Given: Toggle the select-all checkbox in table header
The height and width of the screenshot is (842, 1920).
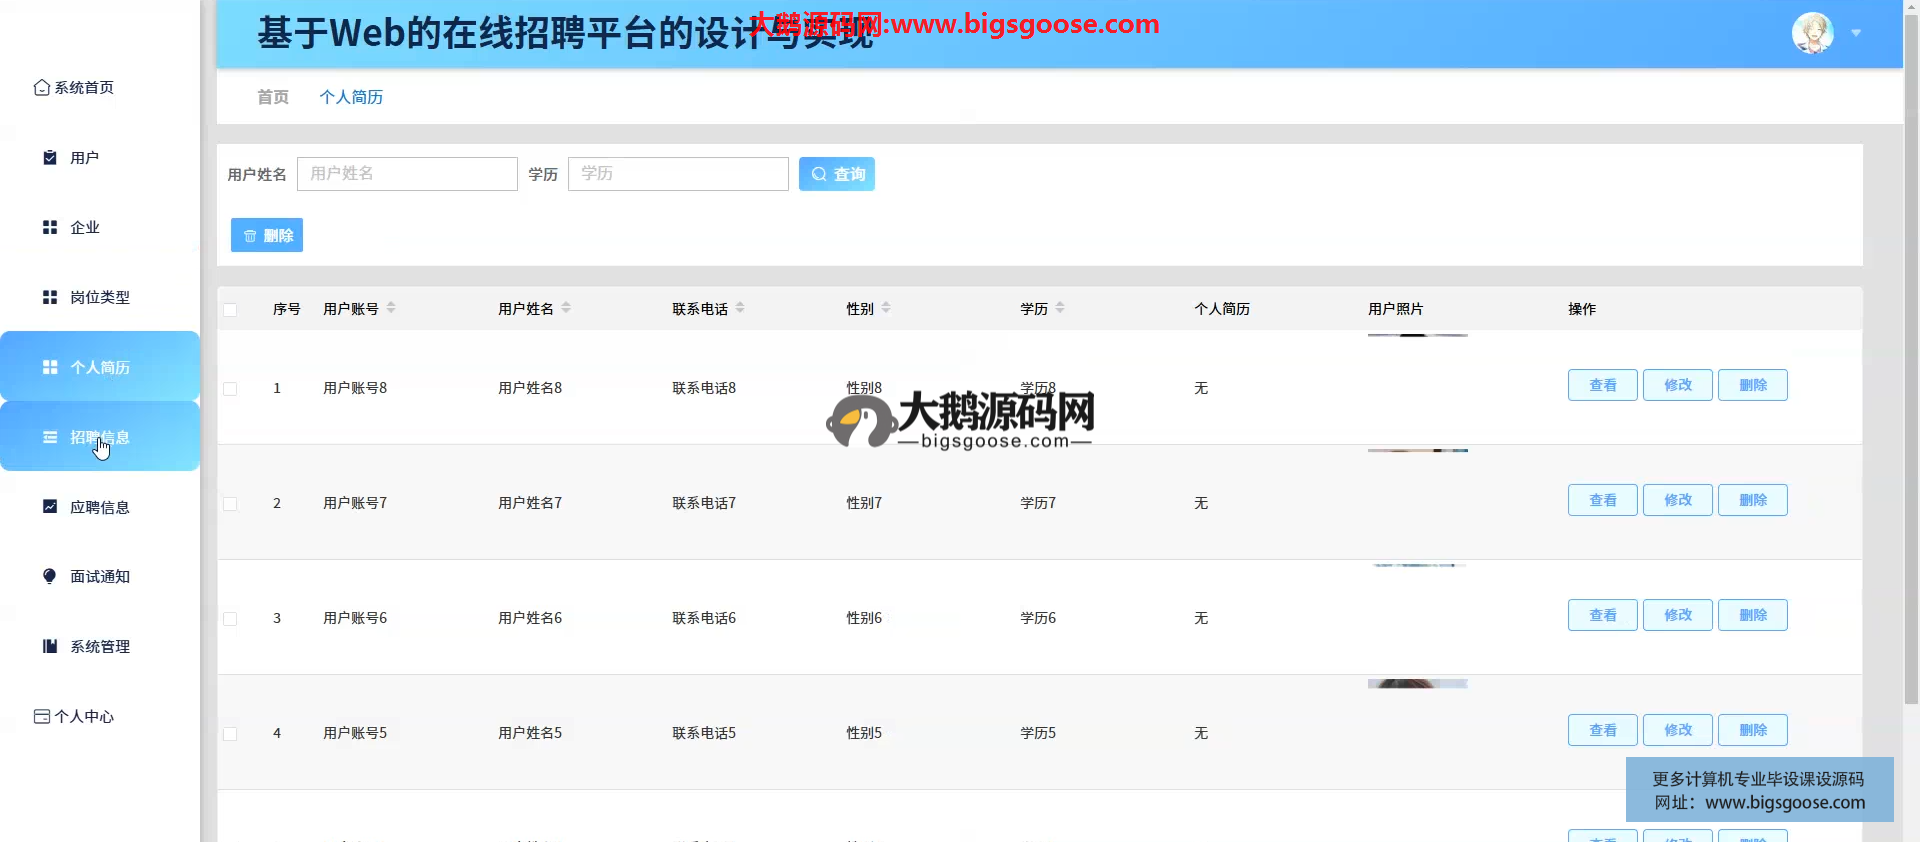Looking at the screenshot, I should tap(230, 310).
